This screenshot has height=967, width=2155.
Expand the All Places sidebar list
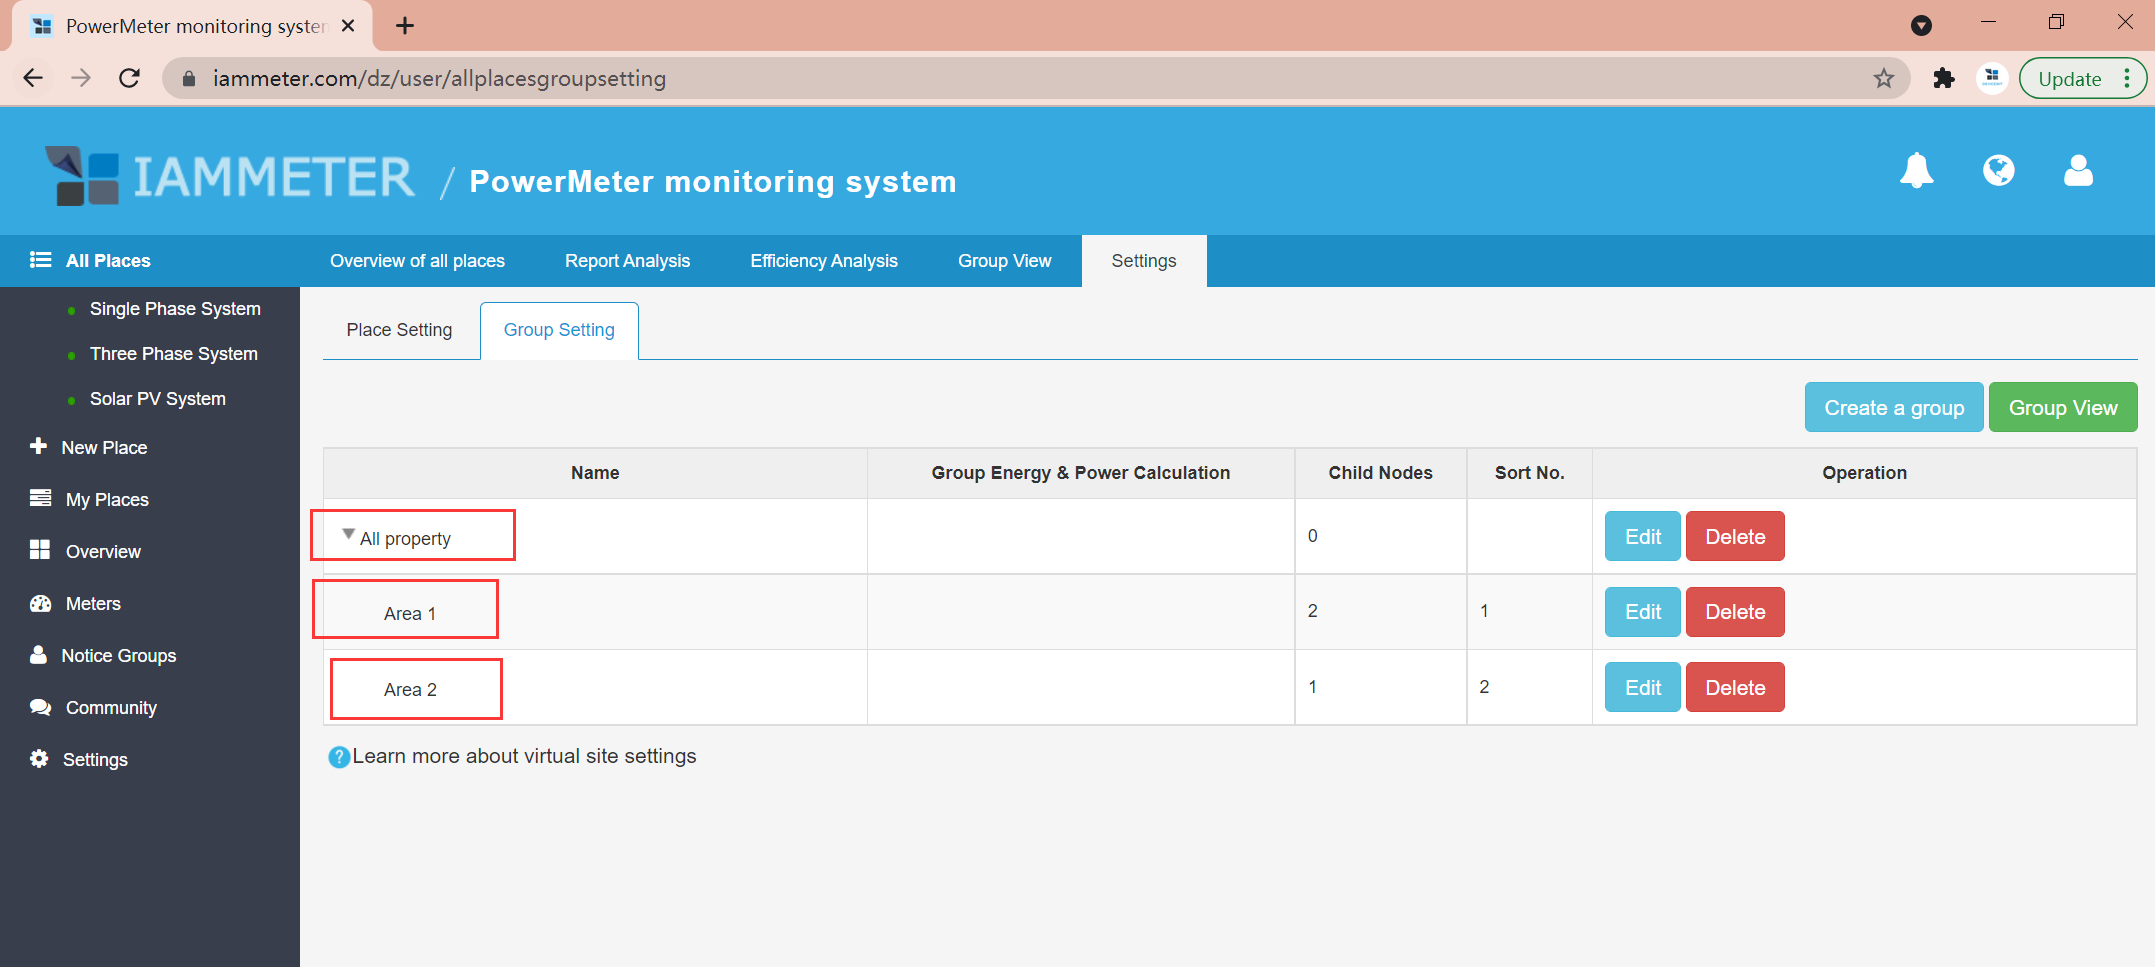tap(108, 261)
